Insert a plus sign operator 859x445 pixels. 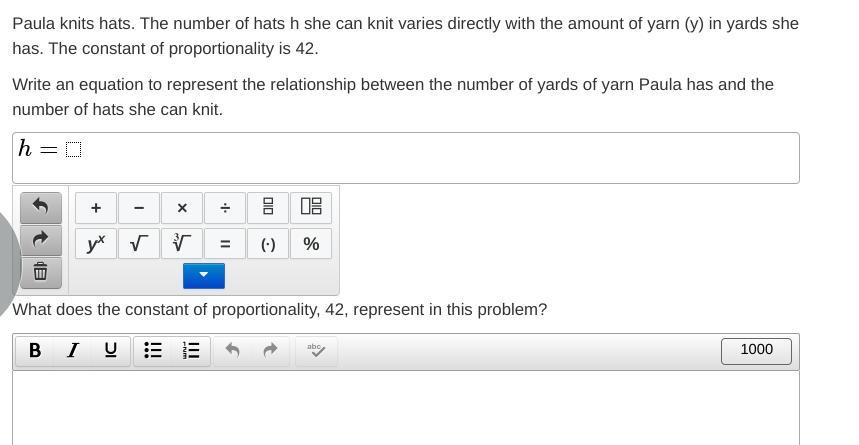point(96,208)
